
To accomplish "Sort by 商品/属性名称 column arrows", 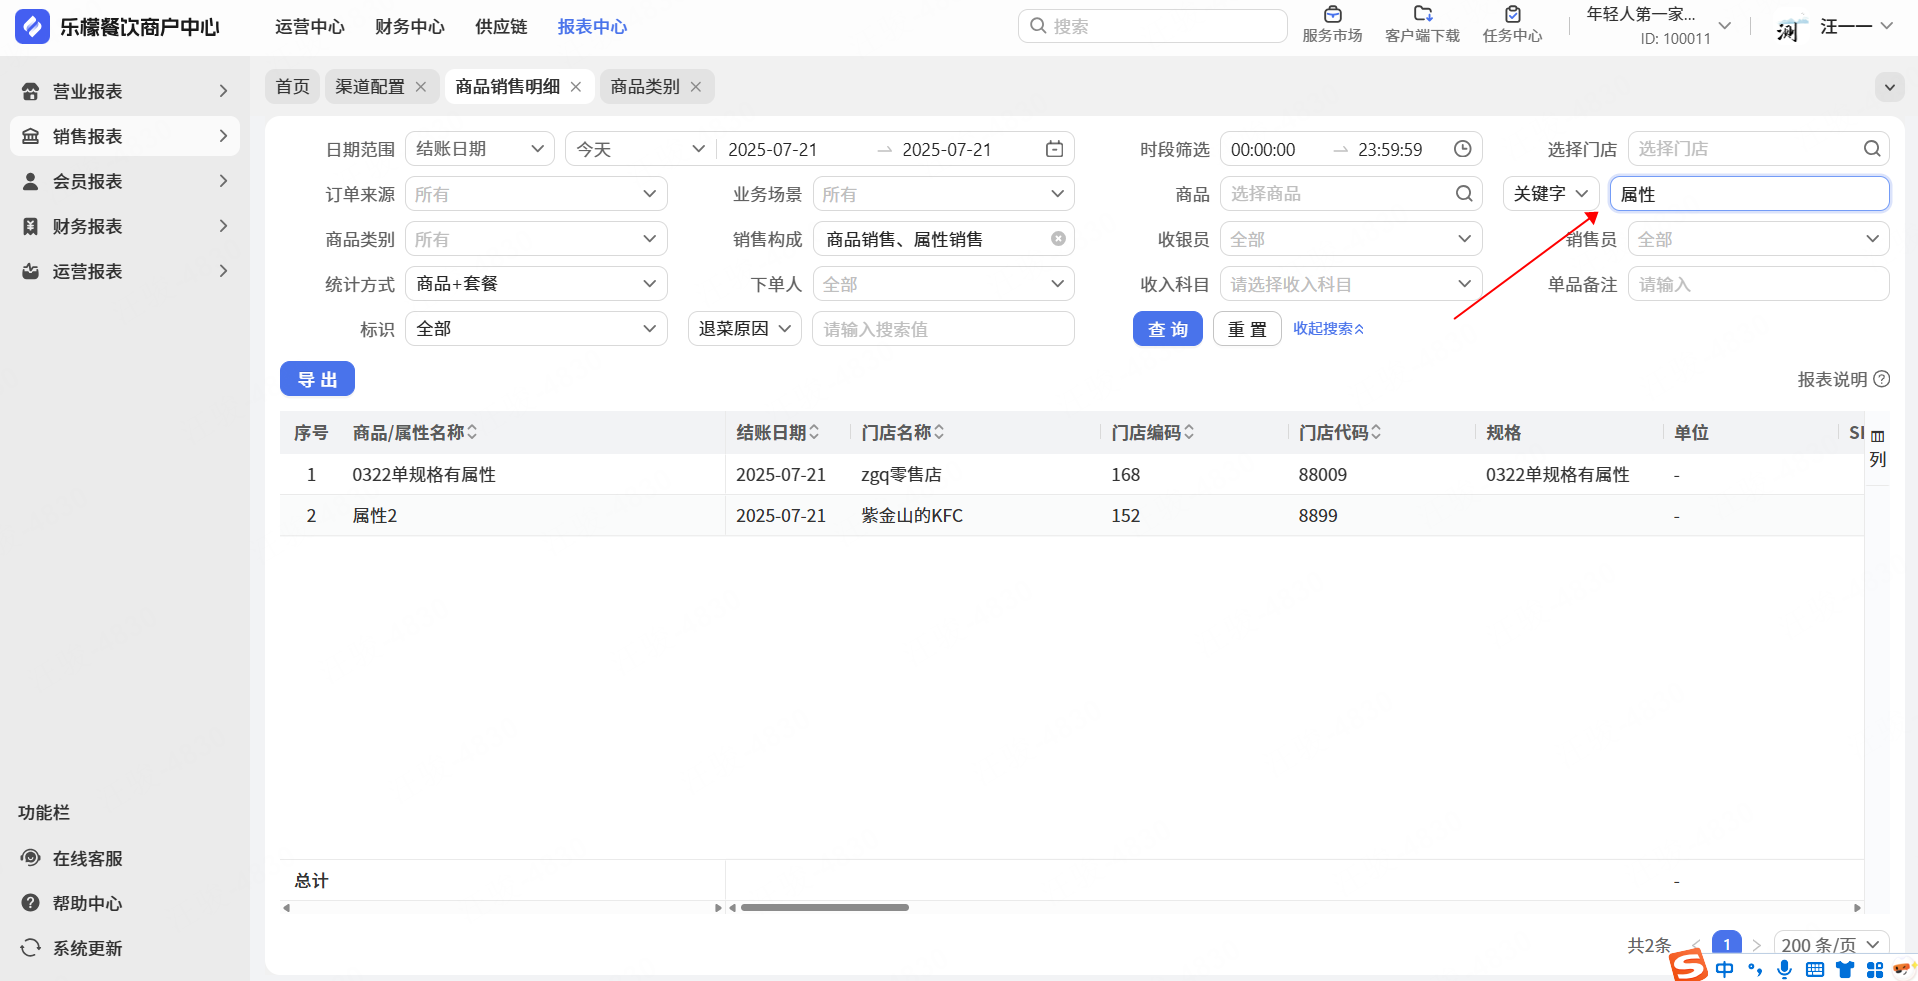I will pos(472,432).
